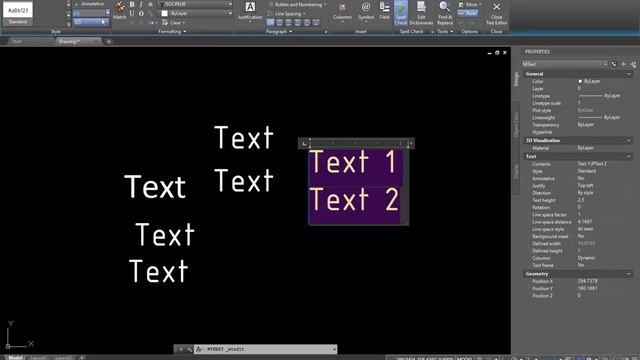Screen dimensions: 640x360
Task: Collapse the General properties section
Action: tap(629, 74)
